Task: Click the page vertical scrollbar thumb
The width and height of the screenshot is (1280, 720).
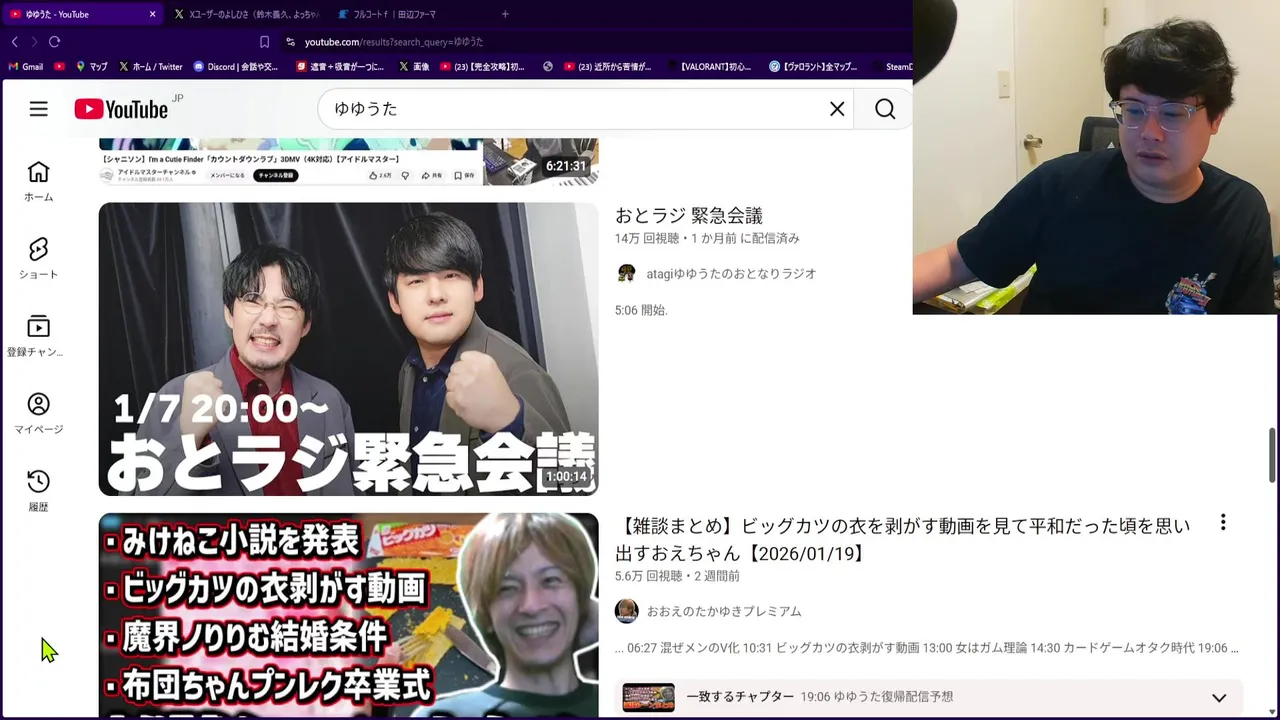Action: point(1273,454)
